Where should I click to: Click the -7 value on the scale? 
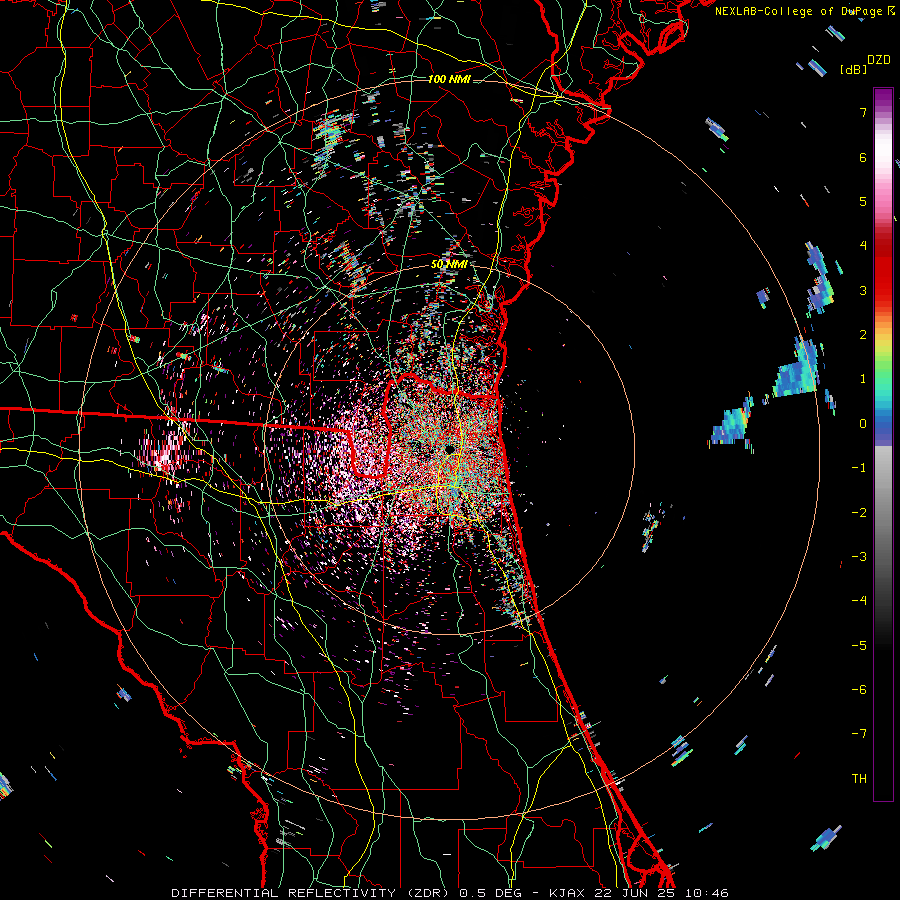tap(859, 734)
